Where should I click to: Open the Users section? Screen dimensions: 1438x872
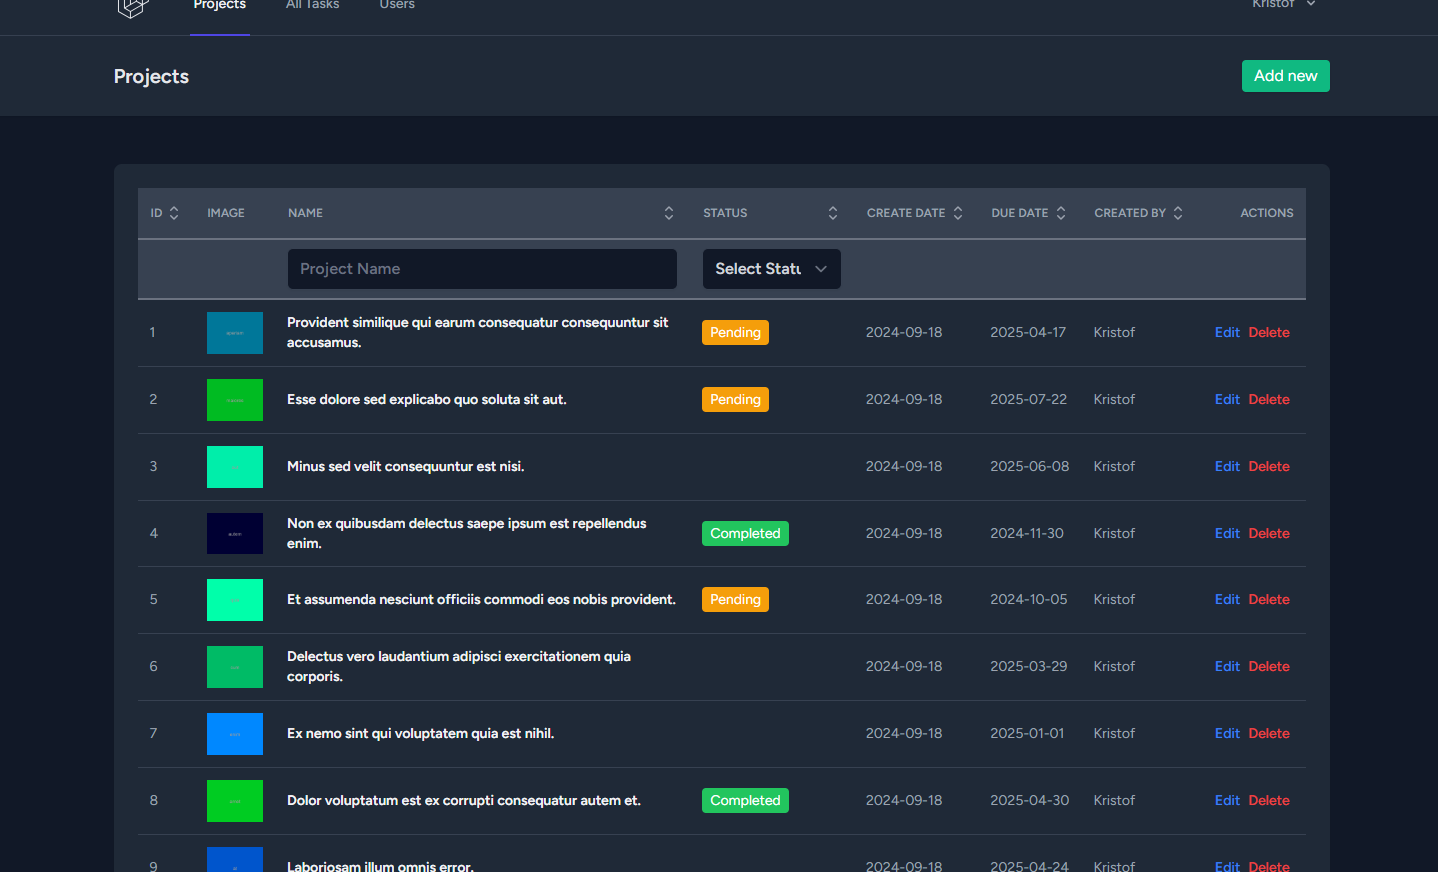396,5
